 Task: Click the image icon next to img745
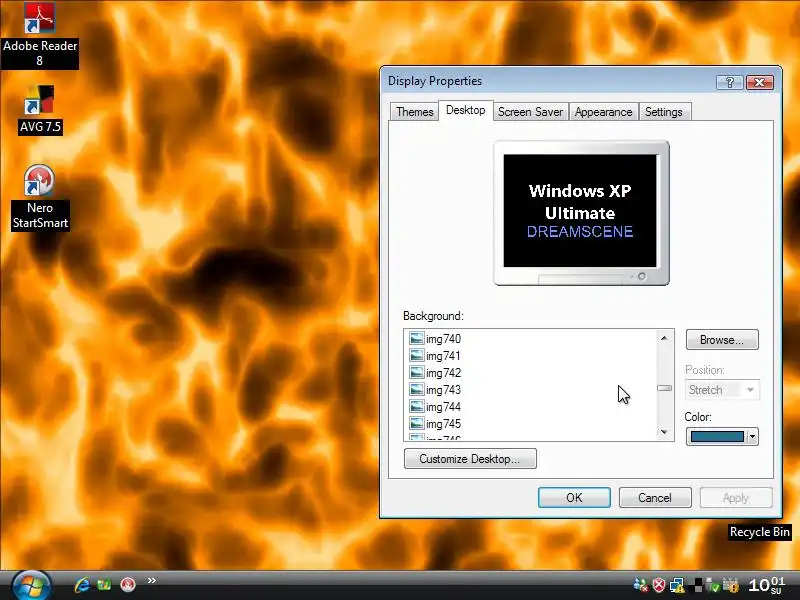(416, 423)
